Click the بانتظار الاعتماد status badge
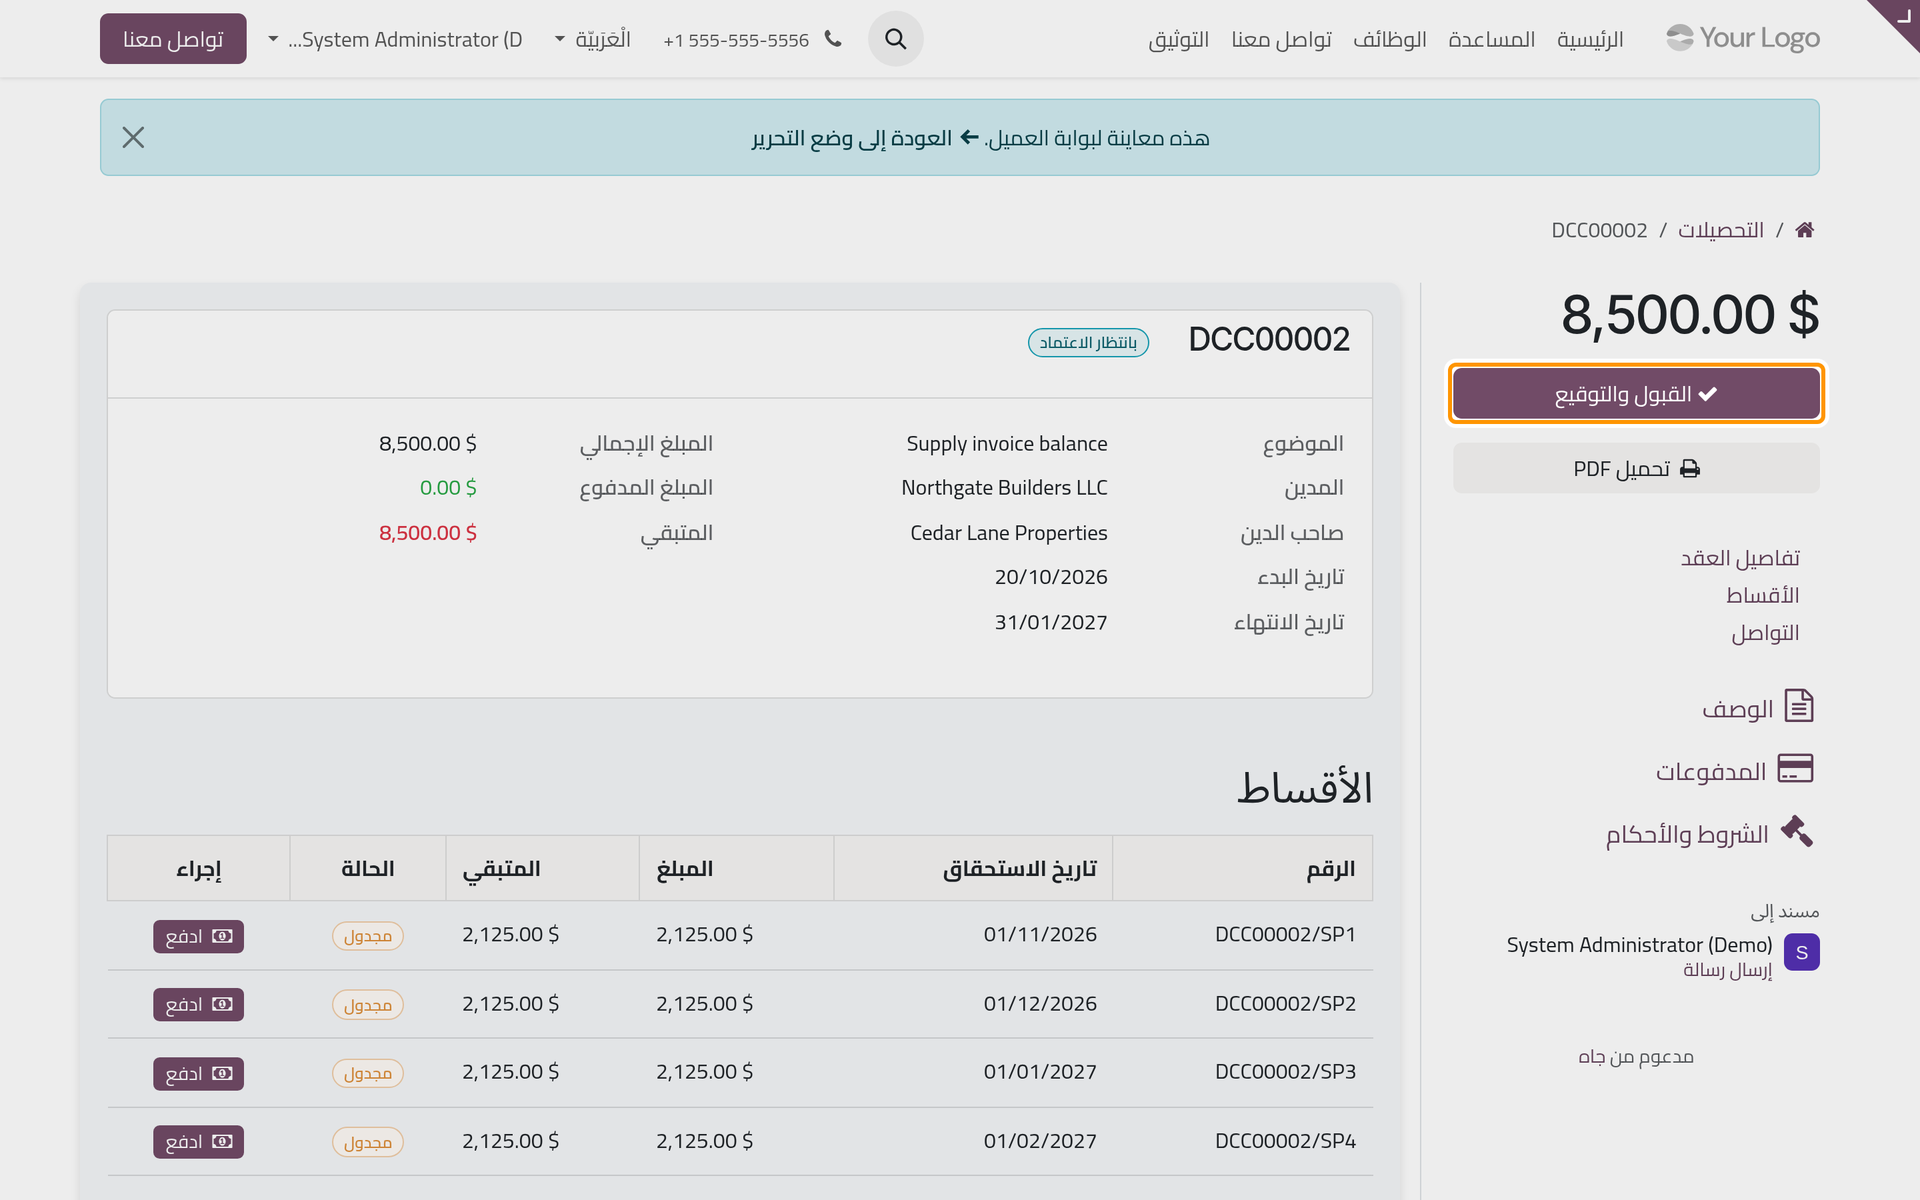Screen dimensions: 1920x1200 click(1088, 342)
